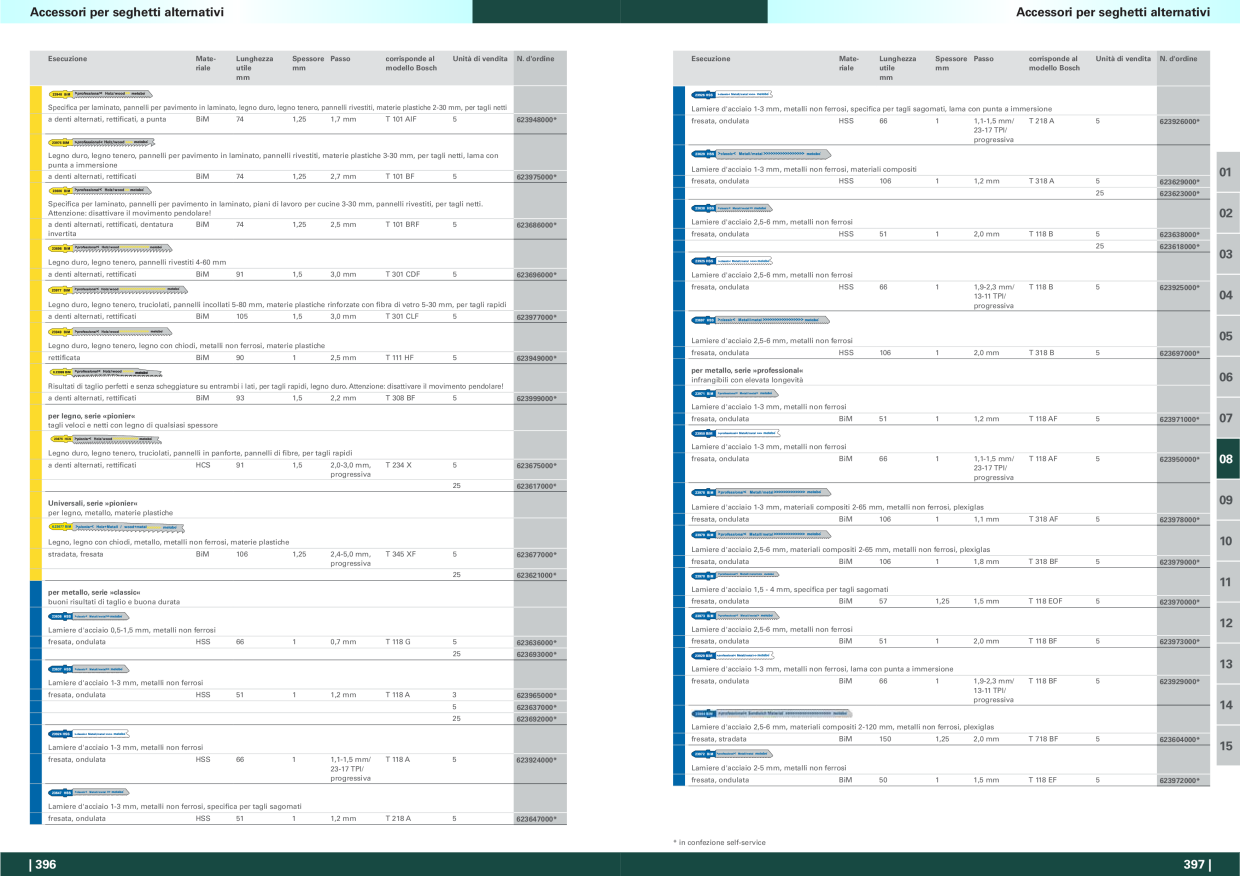Open chapter tab 09
The width and height of the screenshot is (1240, 876).
(1227, 500)
